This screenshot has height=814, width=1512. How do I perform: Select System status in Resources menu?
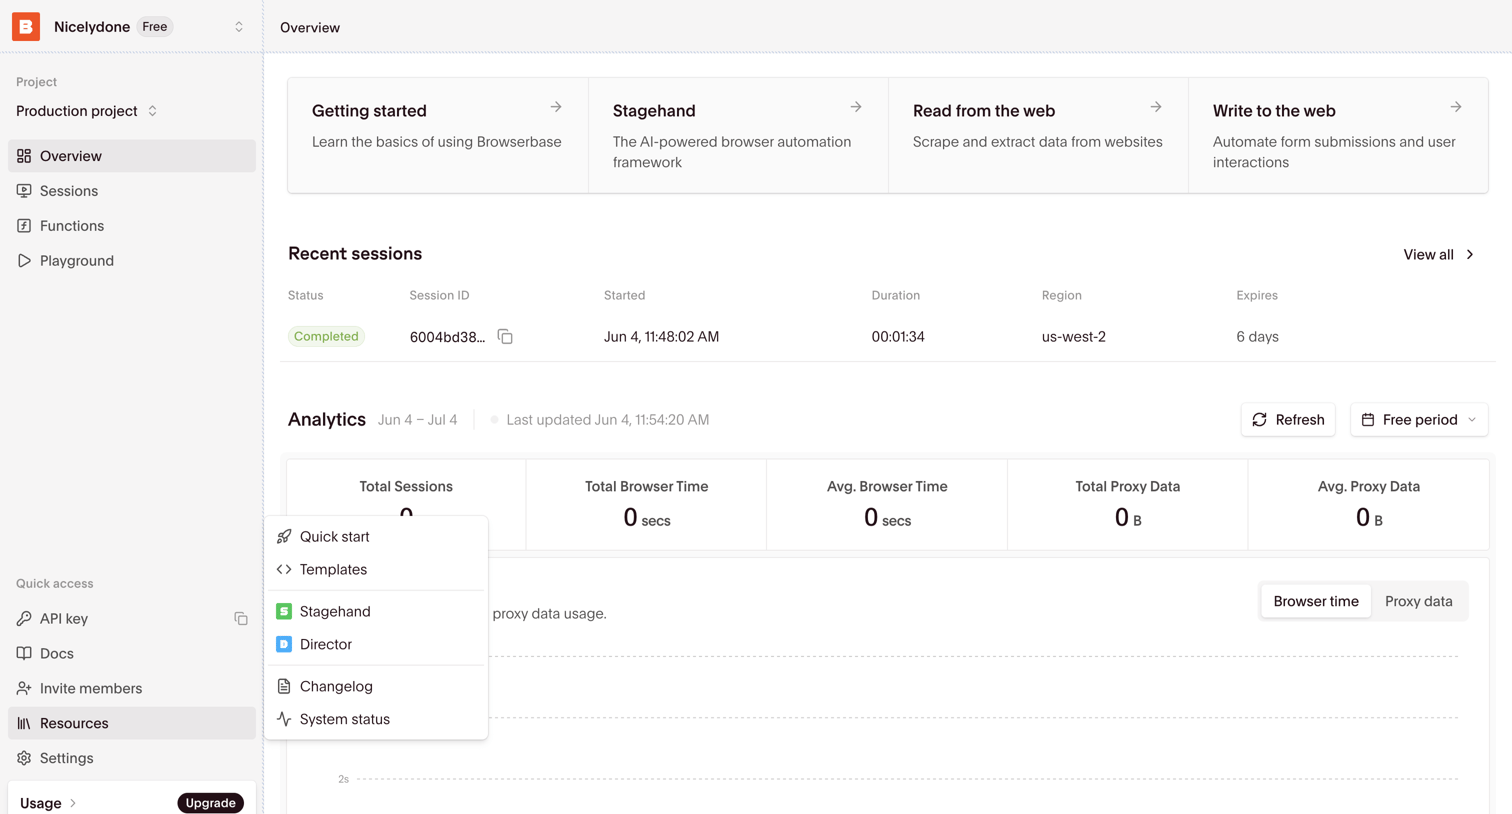pyautogui.click(x=376, y=720)
